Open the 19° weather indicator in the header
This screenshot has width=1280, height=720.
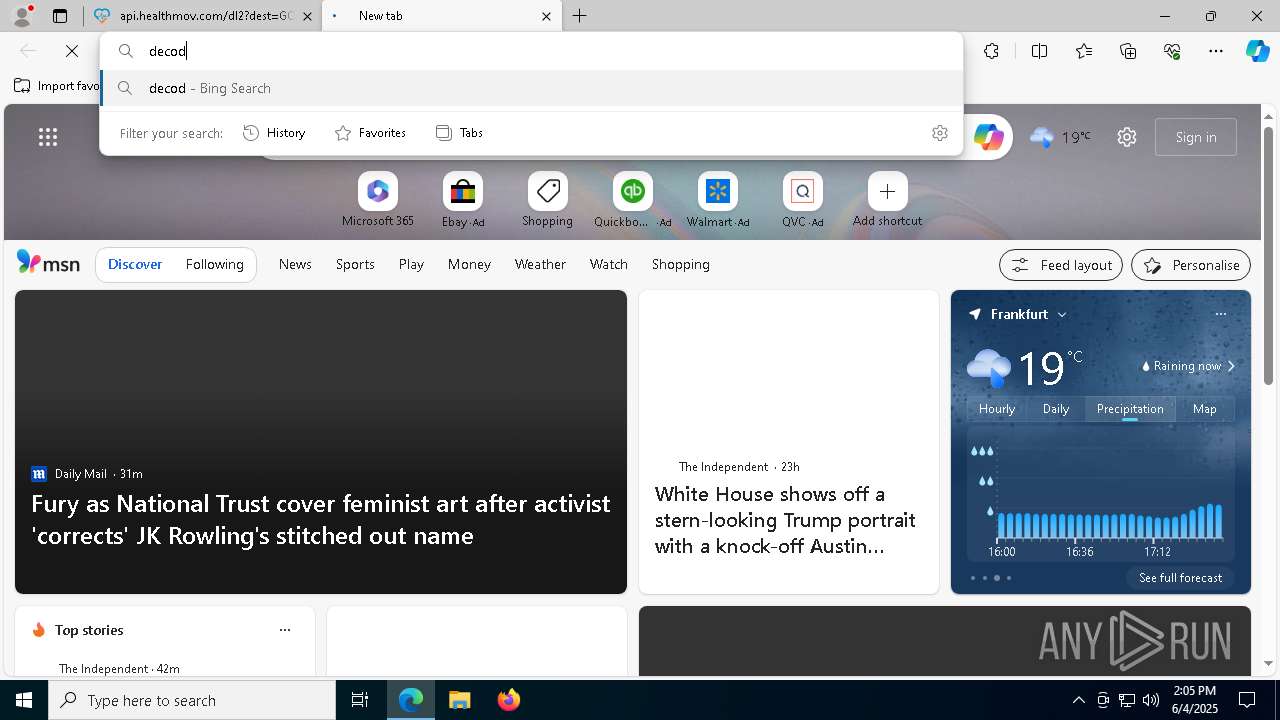pos(1060,137)
